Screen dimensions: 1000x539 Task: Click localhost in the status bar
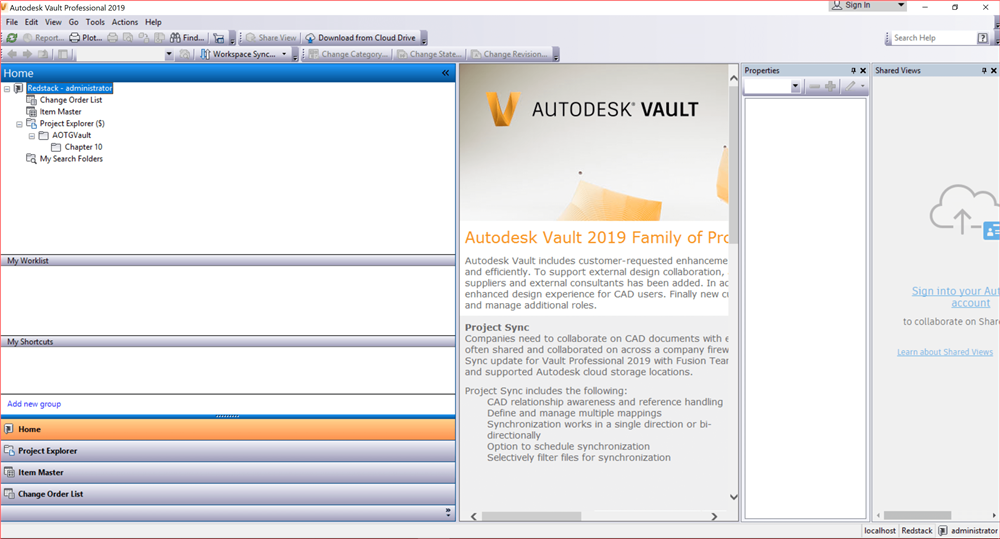tap(879, 531)
